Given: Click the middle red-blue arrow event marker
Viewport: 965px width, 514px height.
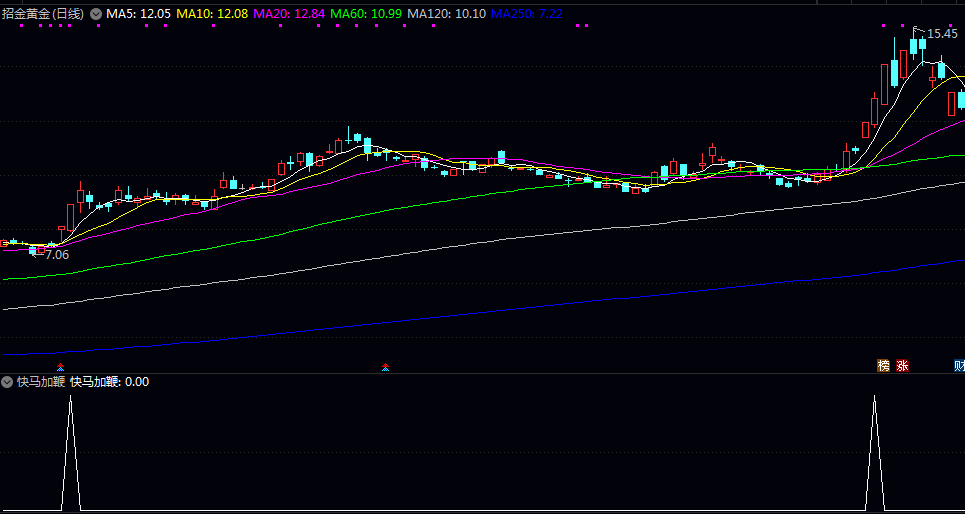Looking at the screenshot, I should pos(386,368).
